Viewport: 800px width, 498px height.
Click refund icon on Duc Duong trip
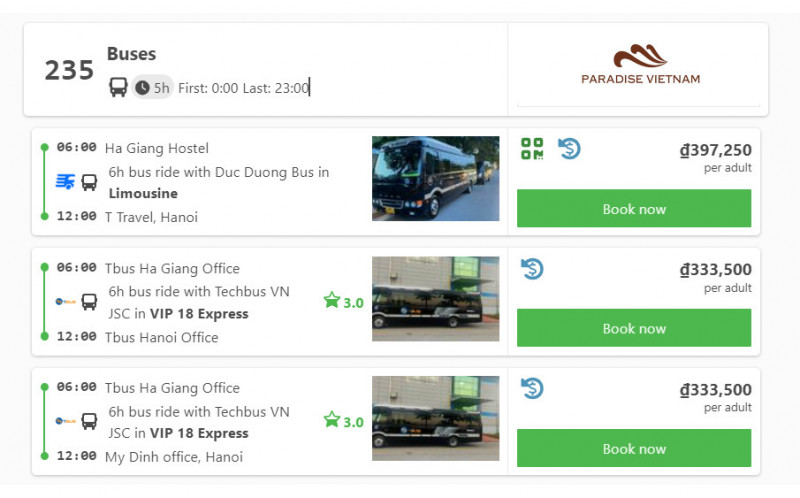569,149
